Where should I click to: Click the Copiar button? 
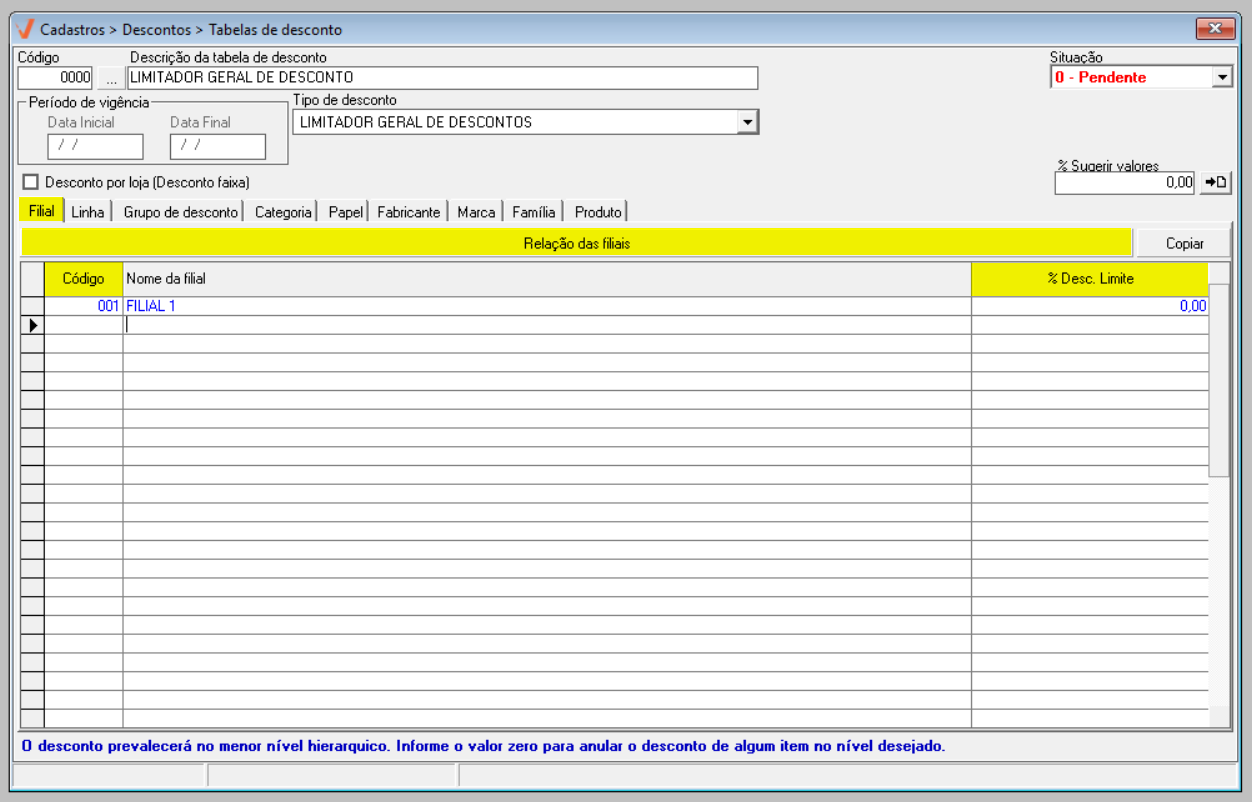[1184, 243]
